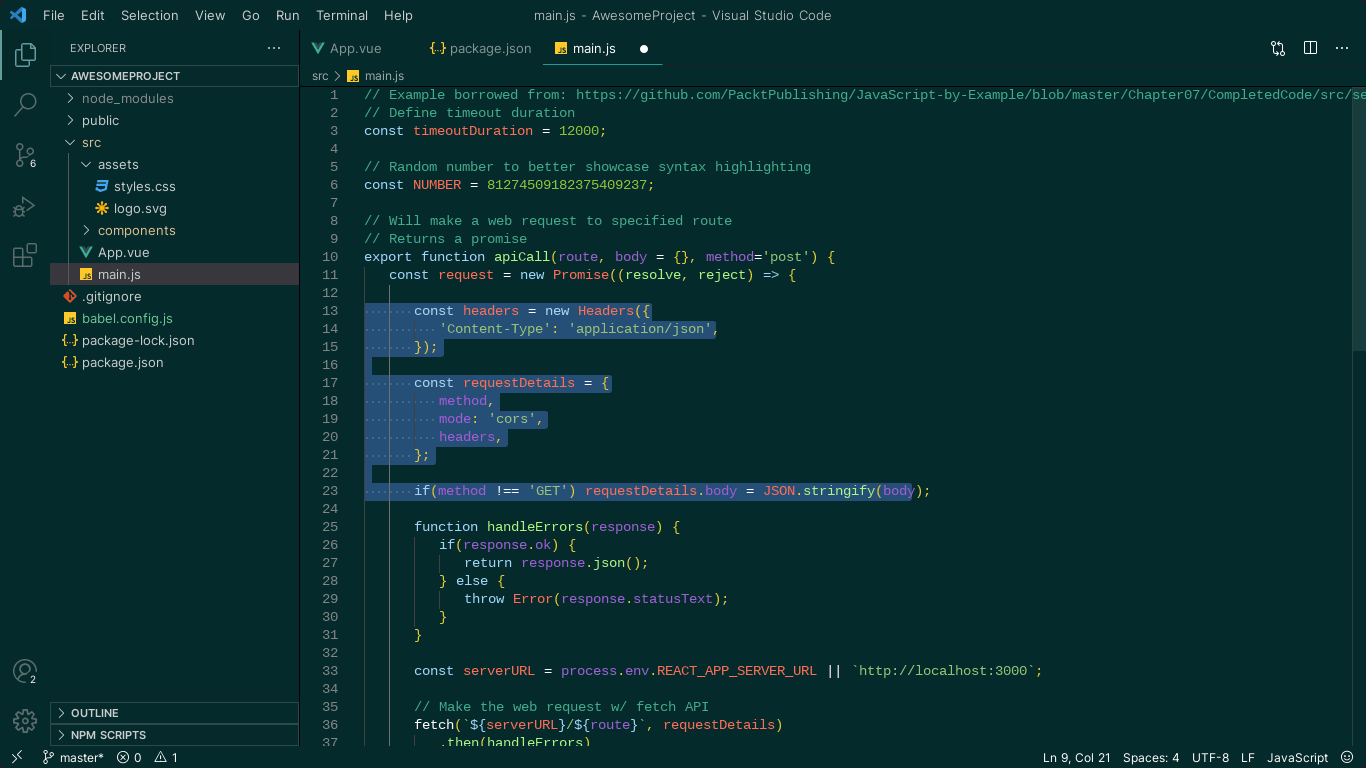Screen dimensions: 1366x768
Task: Open styles.css file in explorer
Action: coord(145,186)
